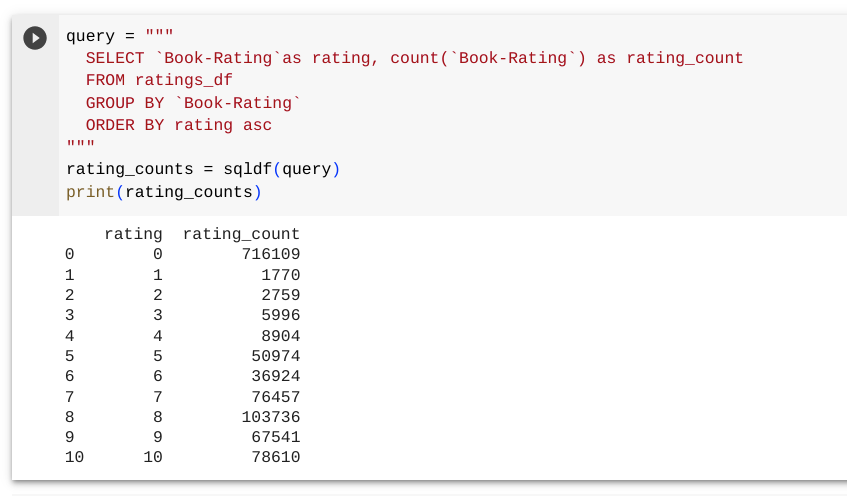Select the 716109 count value in output
The width and height of the screenshot is (847, 496).
pos(270,255)
